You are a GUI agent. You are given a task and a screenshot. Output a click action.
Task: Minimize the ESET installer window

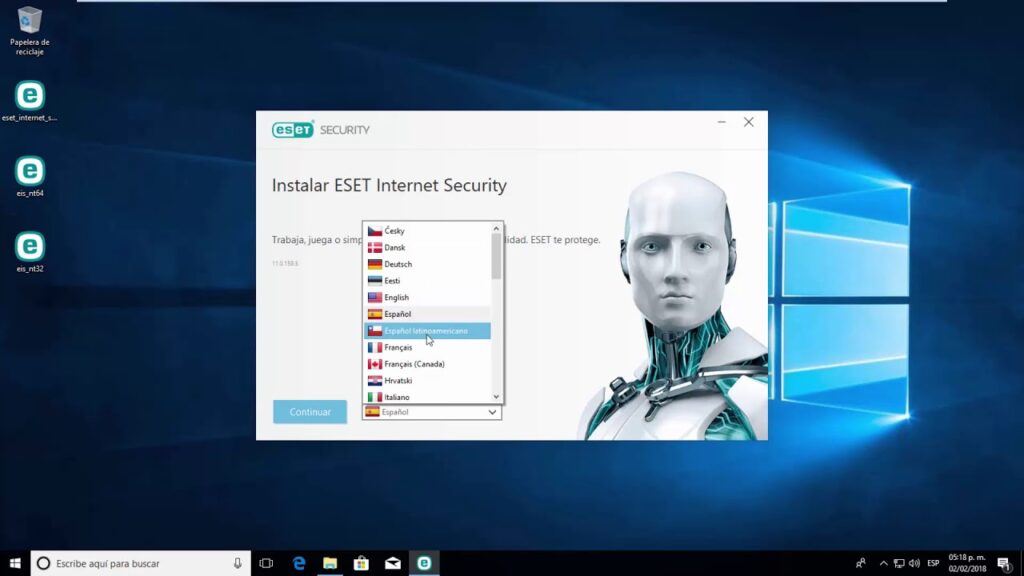tap(722, 122)
